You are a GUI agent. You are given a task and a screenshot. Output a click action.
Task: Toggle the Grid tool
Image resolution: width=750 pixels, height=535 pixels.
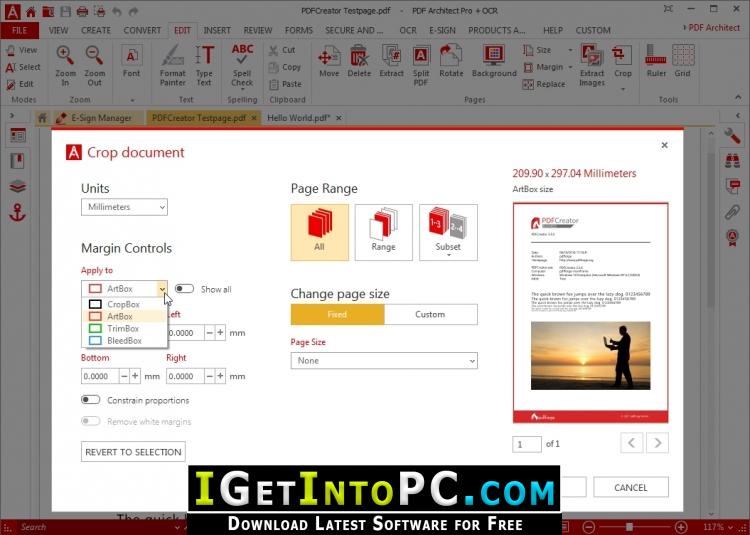(x=683, y=61)
